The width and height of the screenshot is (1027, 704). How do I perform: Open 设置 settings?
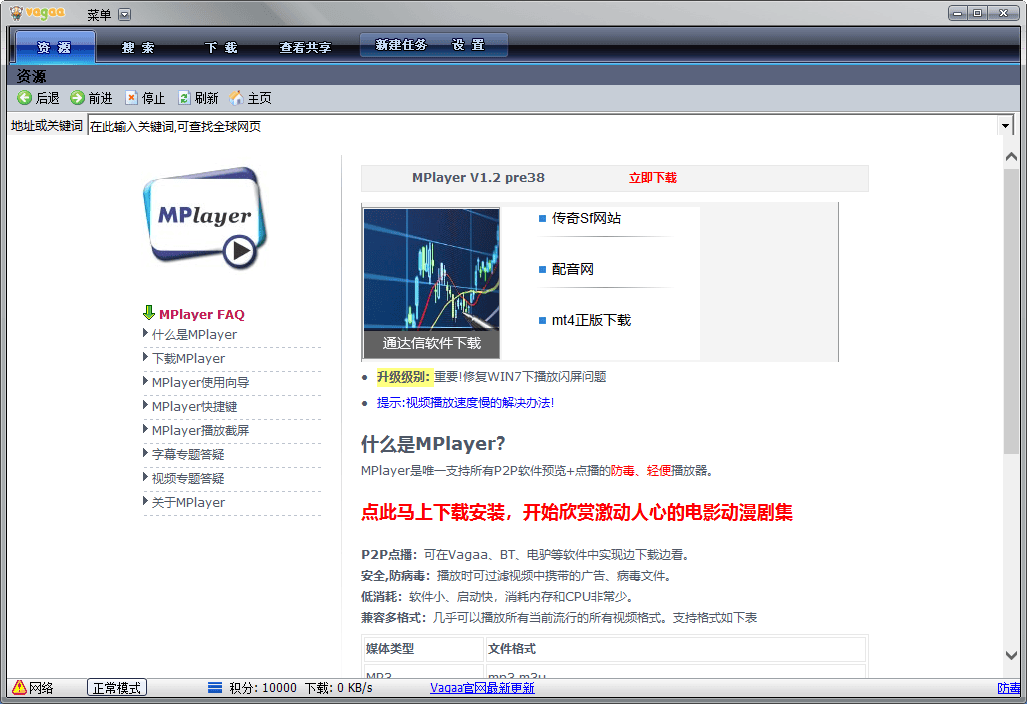(469, 45)
